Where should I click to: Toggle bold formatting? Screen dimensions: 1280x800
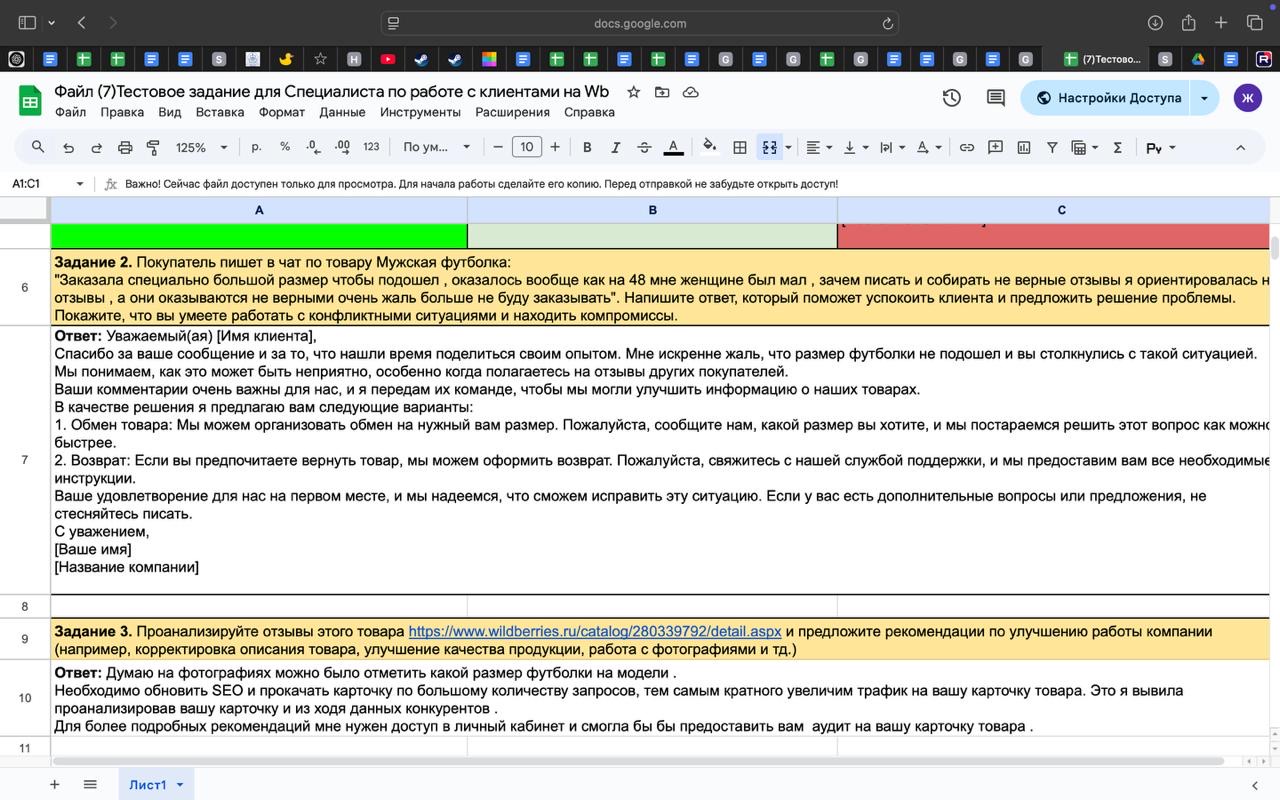click(x=587, y=147)
